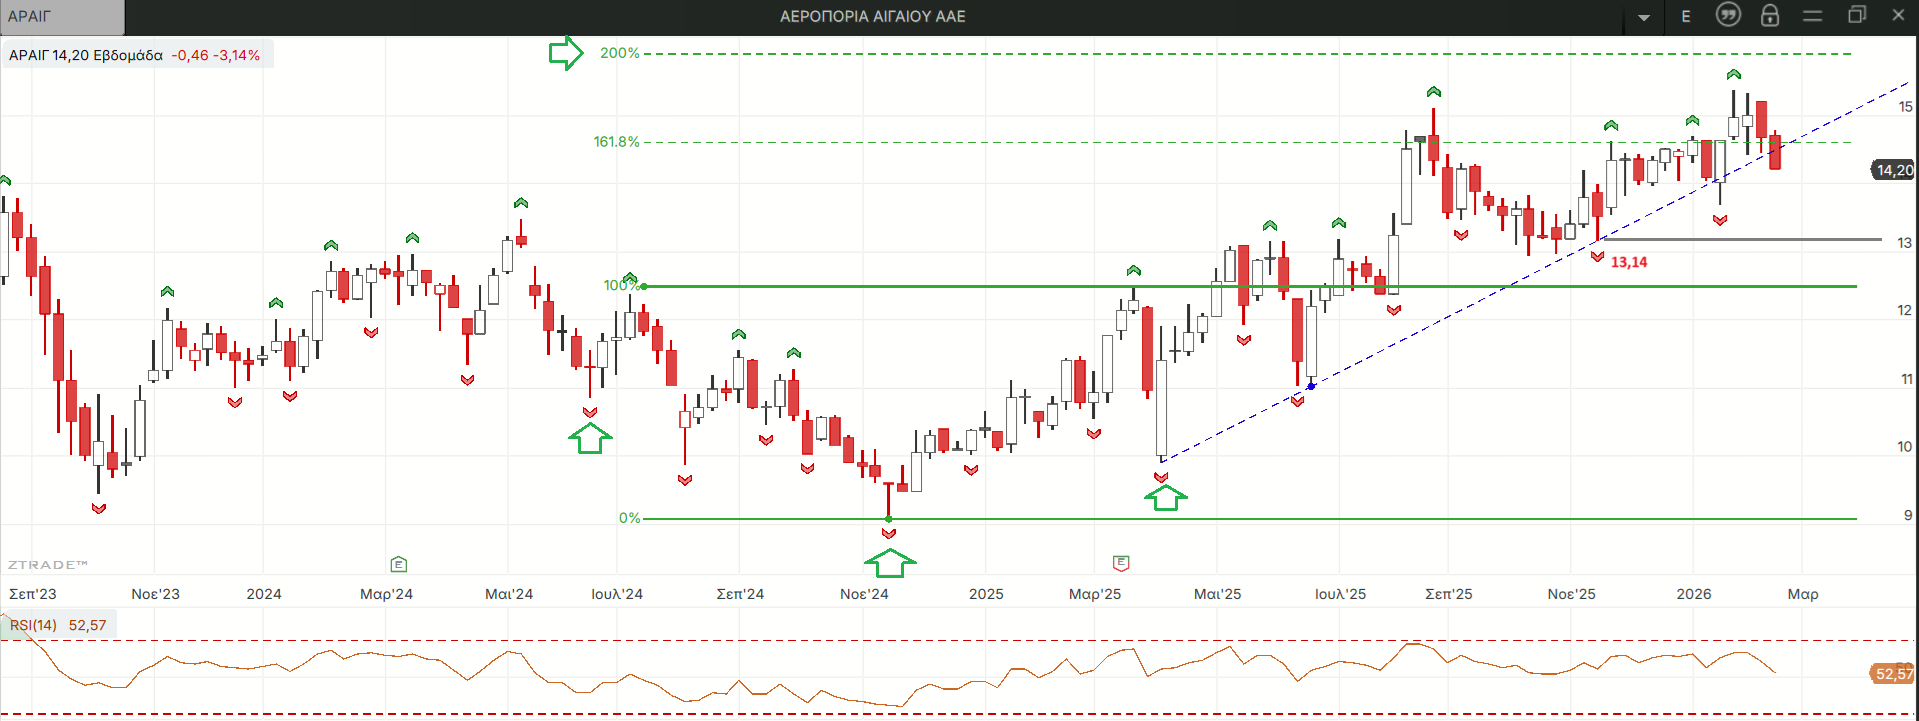Viewport: 1919px width, 721px height.
Task: Click the green event marker near Μαρ'24
Action: point(399,564)
